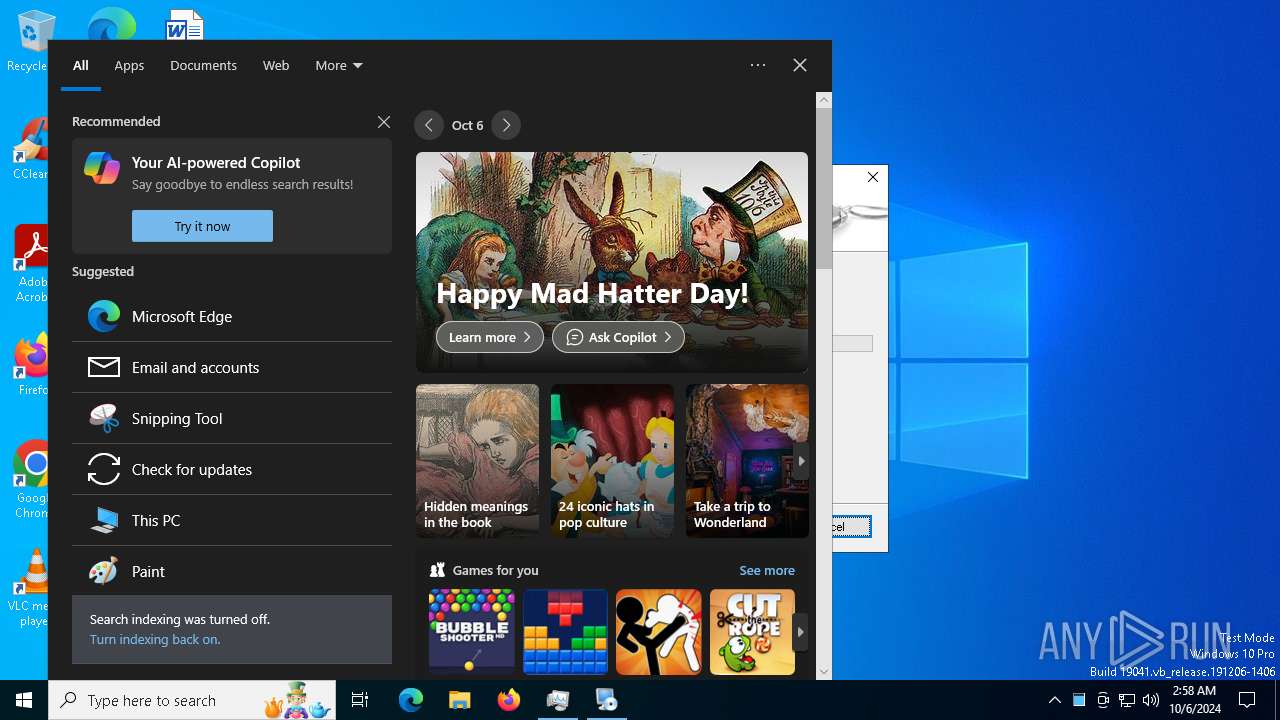The image size is (1280, 720).
Task: Open Bubble Shooter HD game tile
Action: tap(471, 631)
